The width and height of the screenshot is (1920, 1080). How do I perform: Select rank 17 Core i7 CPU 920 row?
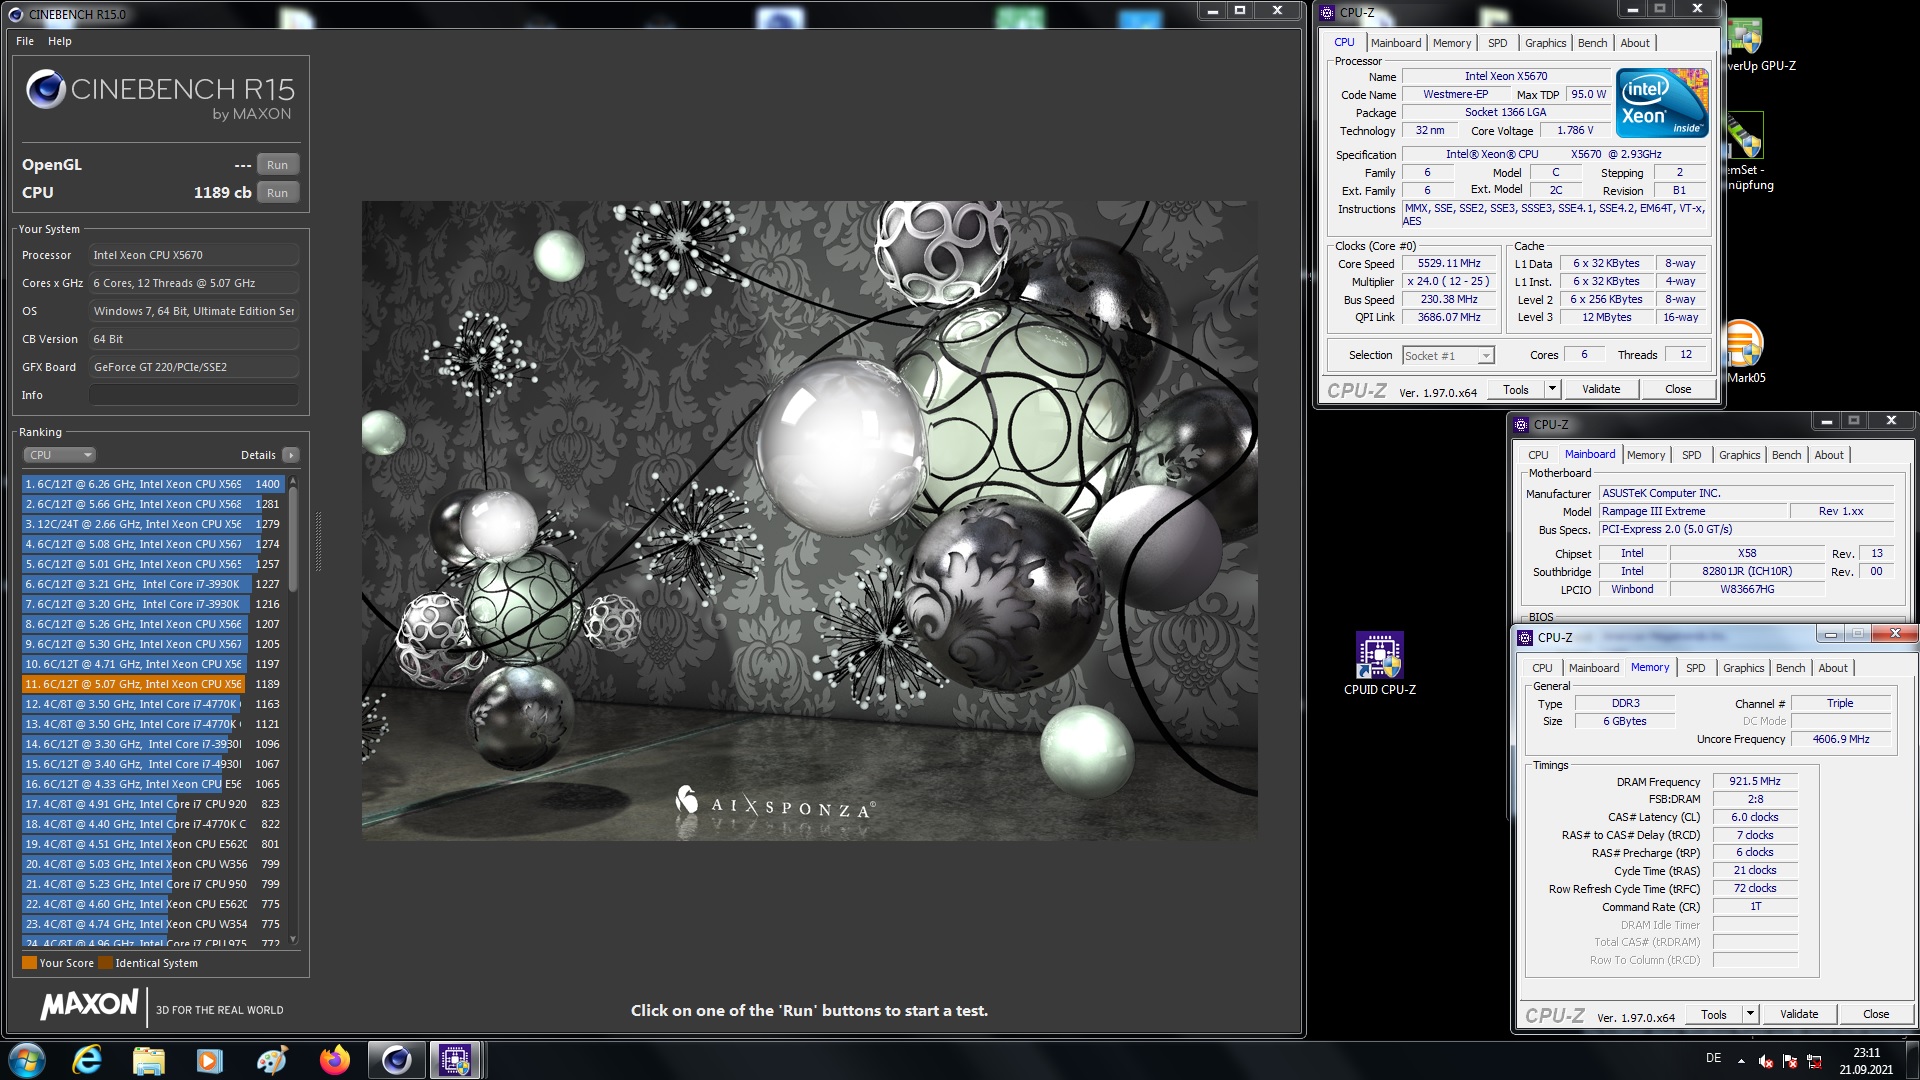point(153,804)
